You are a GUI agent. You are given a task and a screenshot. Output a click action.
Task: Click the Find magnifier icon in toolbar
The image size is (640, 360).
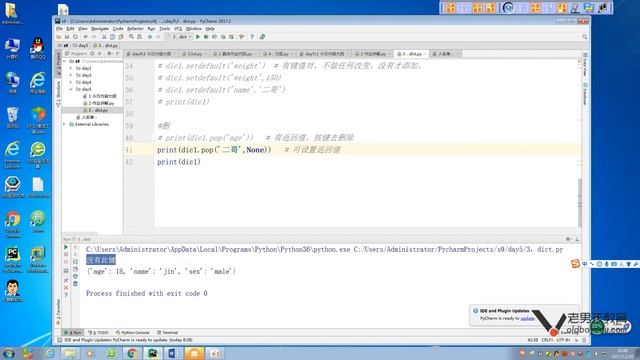point(131,37)
